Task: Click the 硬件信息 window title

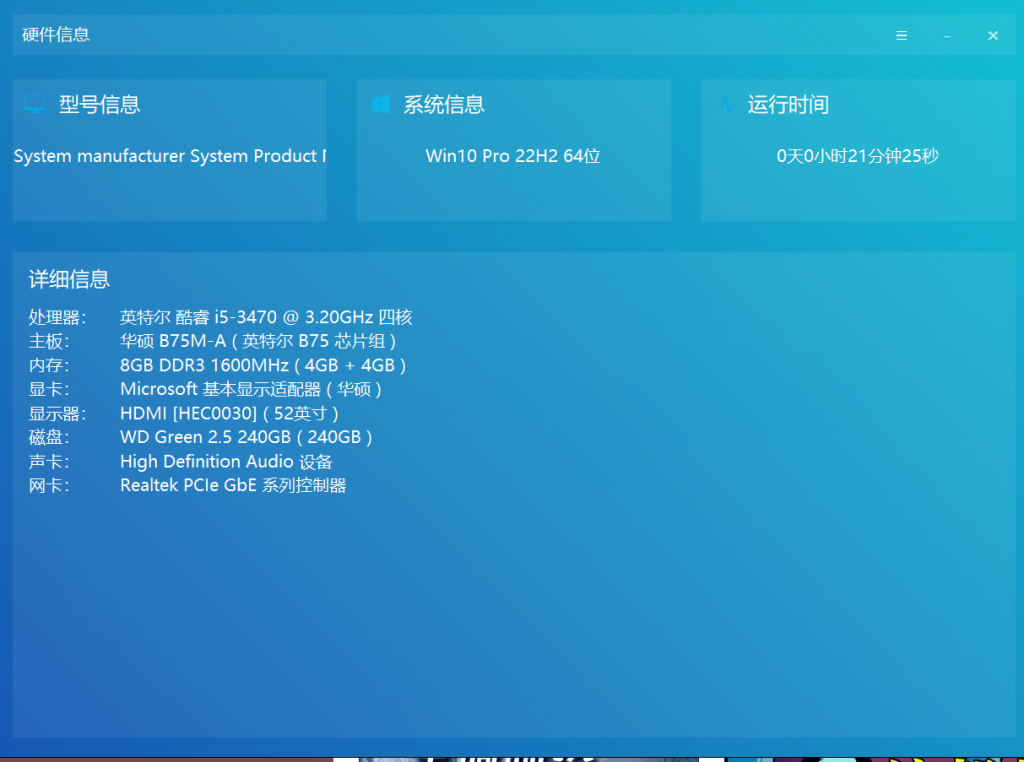Action: pyautogui.click(x=56, y=35)
